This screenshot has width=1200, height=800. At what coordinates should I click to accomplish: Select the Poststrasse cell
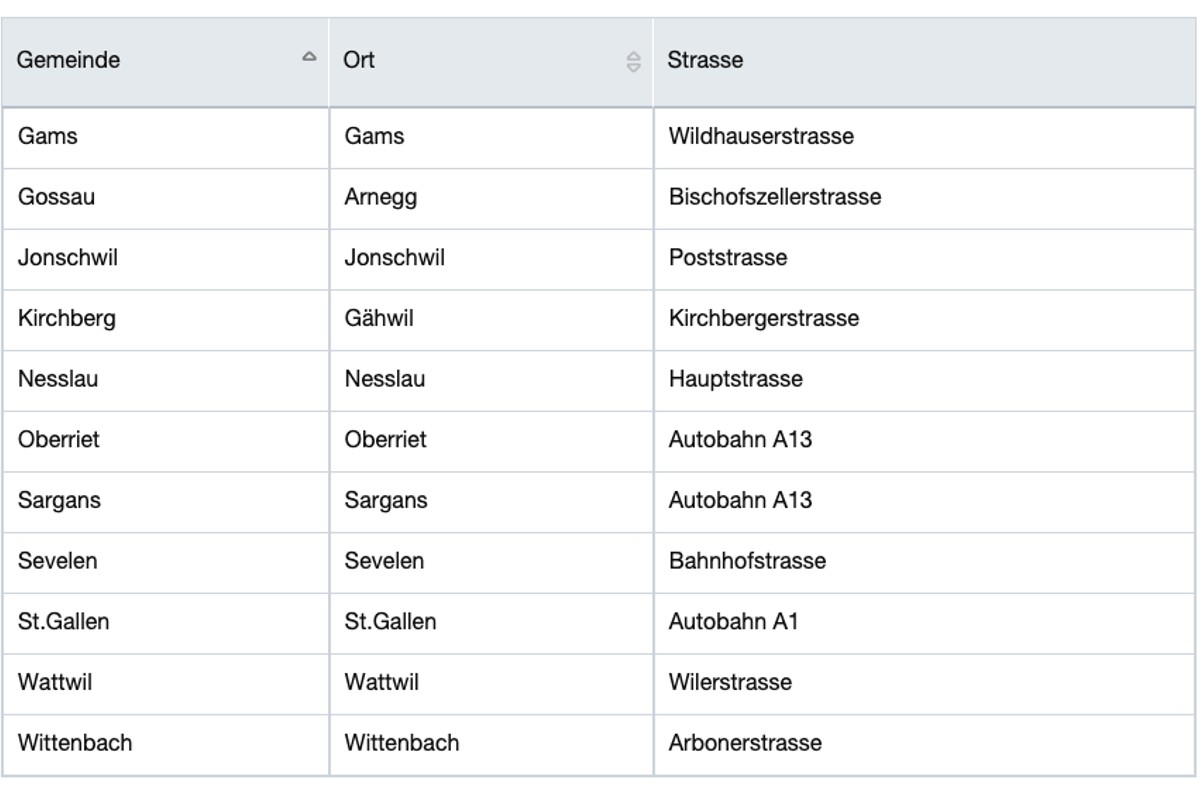[728, 258]
